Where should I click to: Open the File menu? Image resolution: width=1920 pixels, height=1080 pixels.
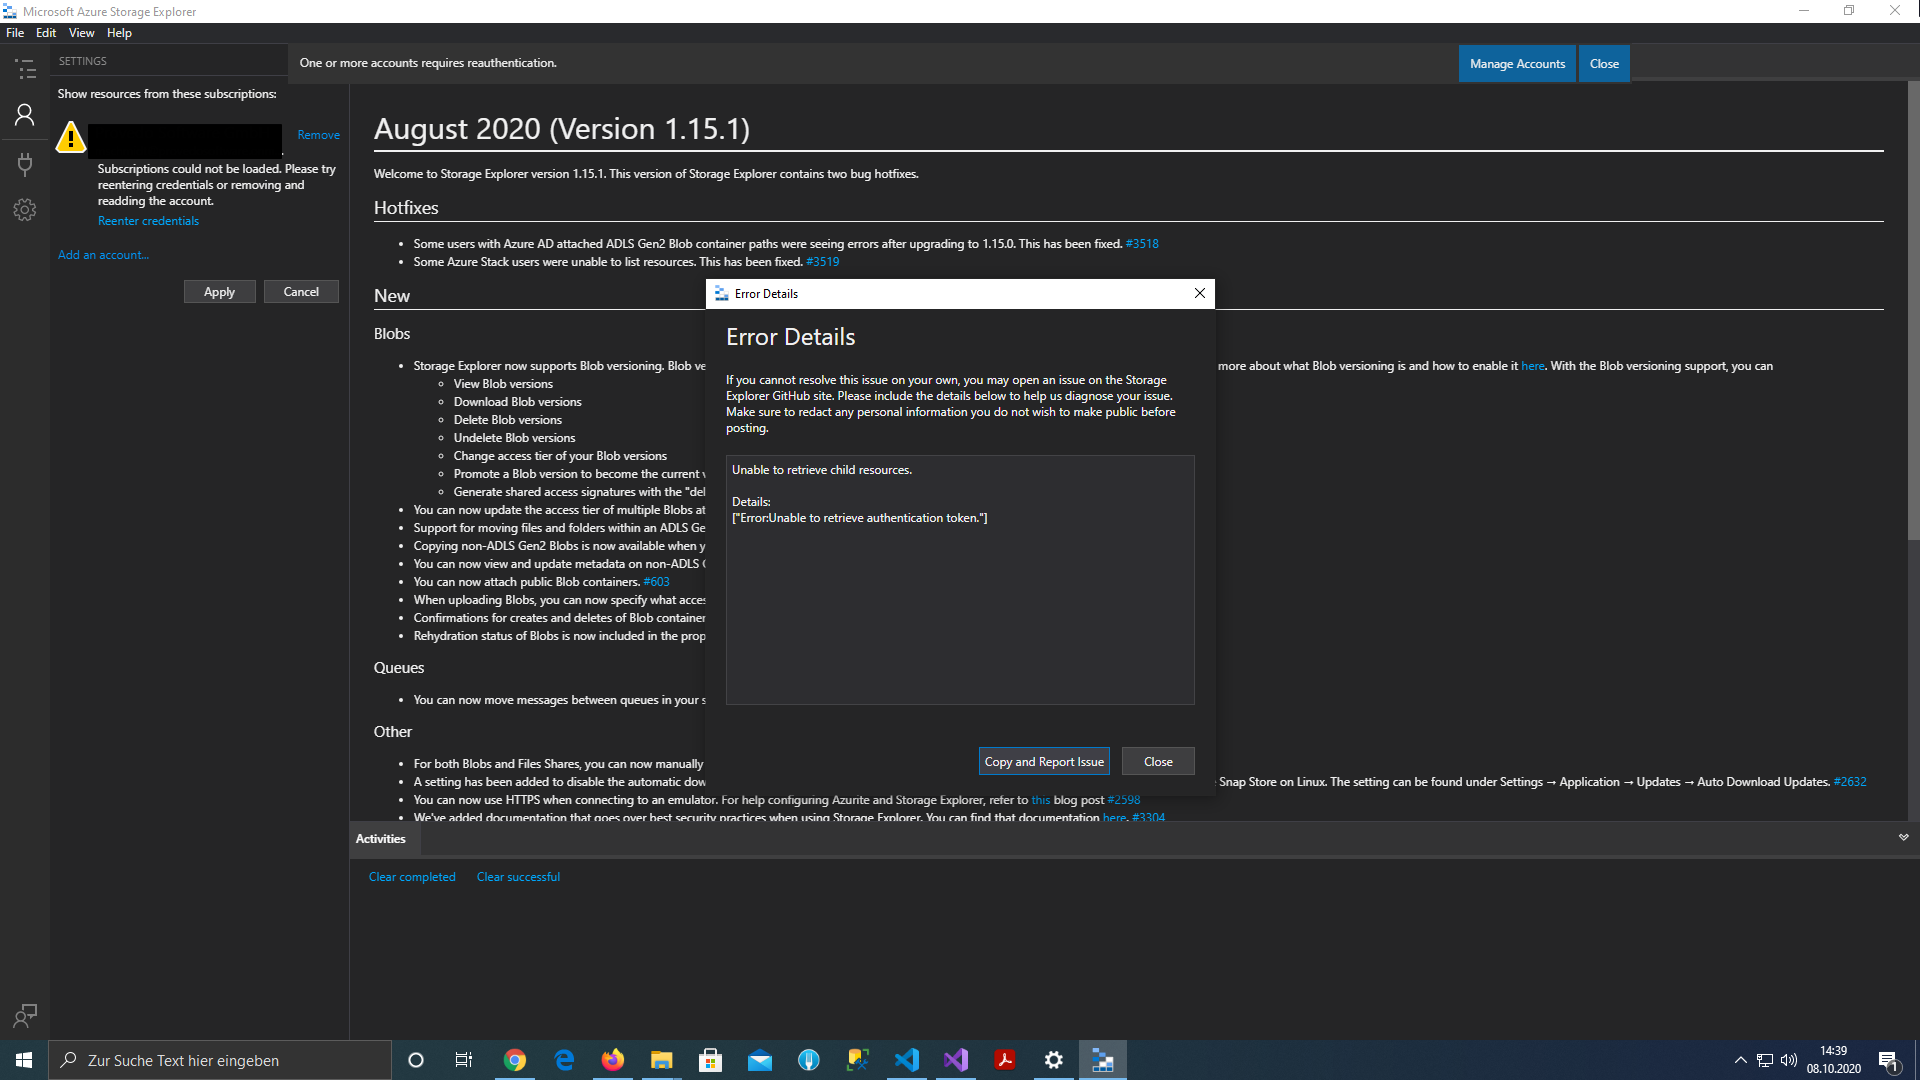[x=15, y=32]
